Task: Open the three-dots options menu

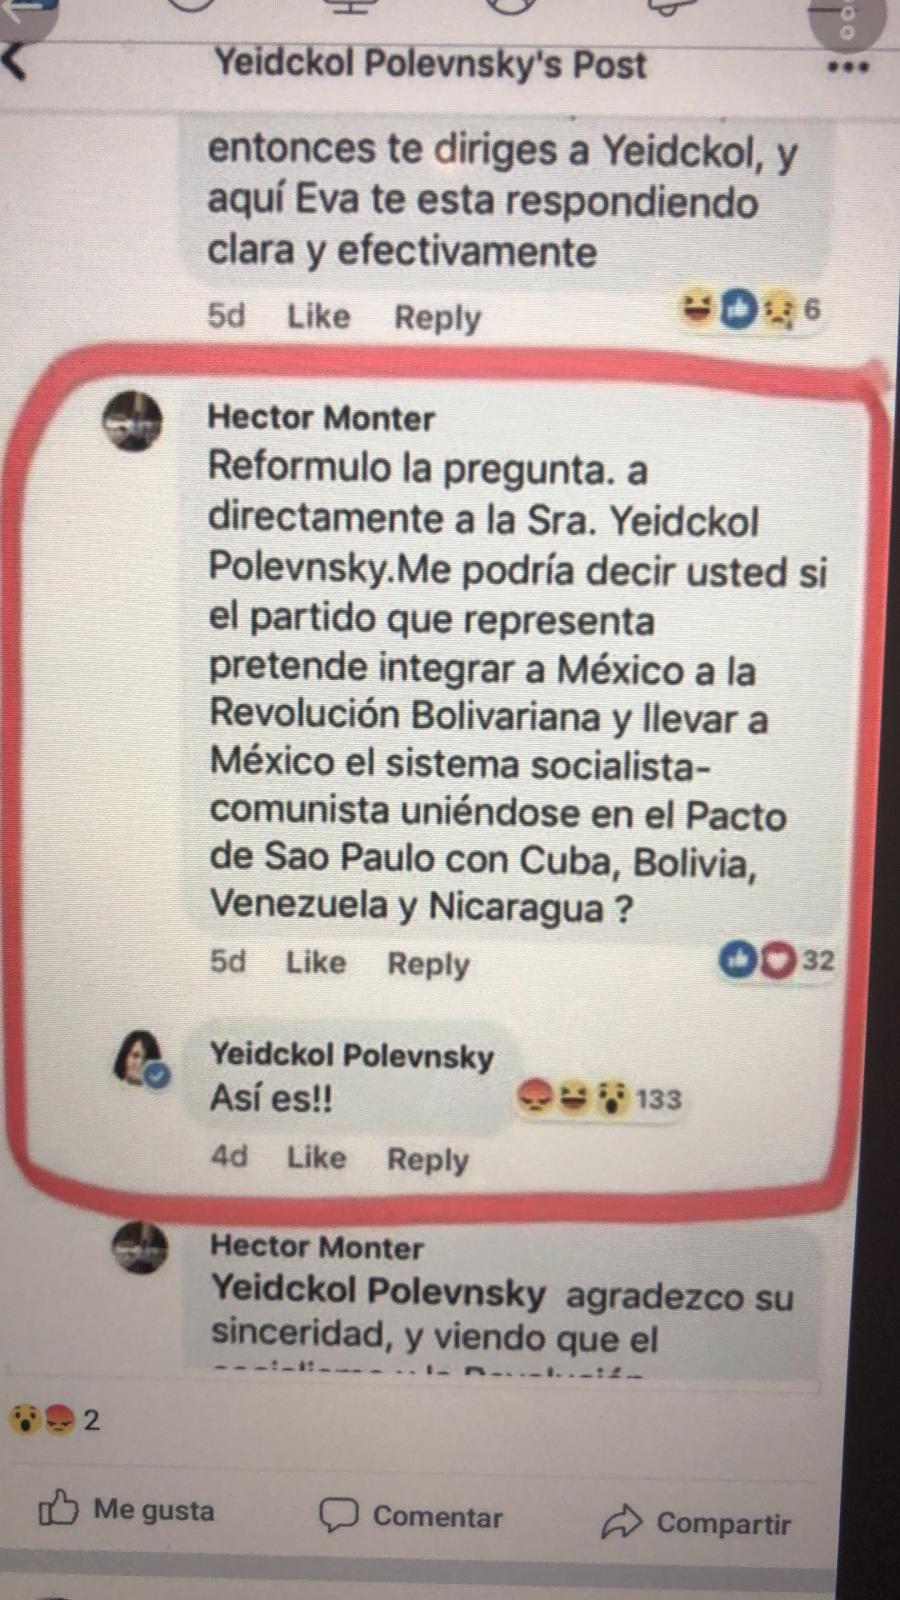Action: point(848,68)
